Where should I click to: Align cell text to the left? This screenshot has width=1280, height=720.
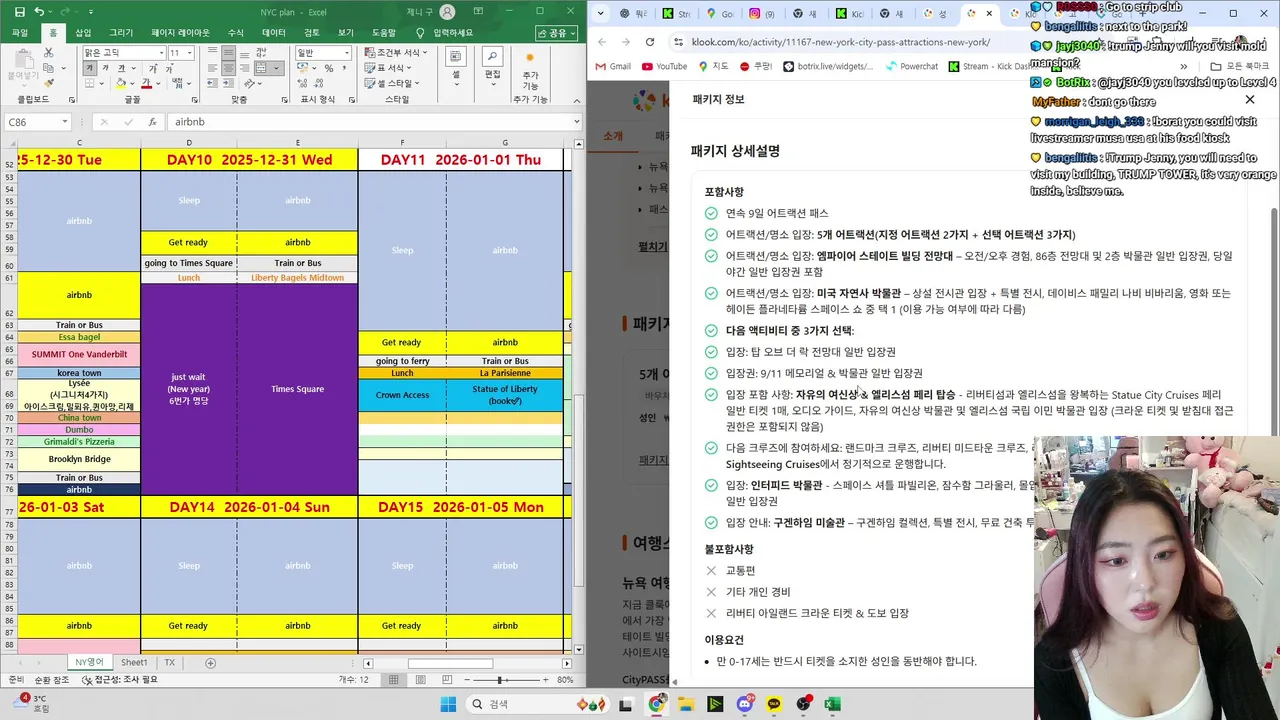[212, 68]
